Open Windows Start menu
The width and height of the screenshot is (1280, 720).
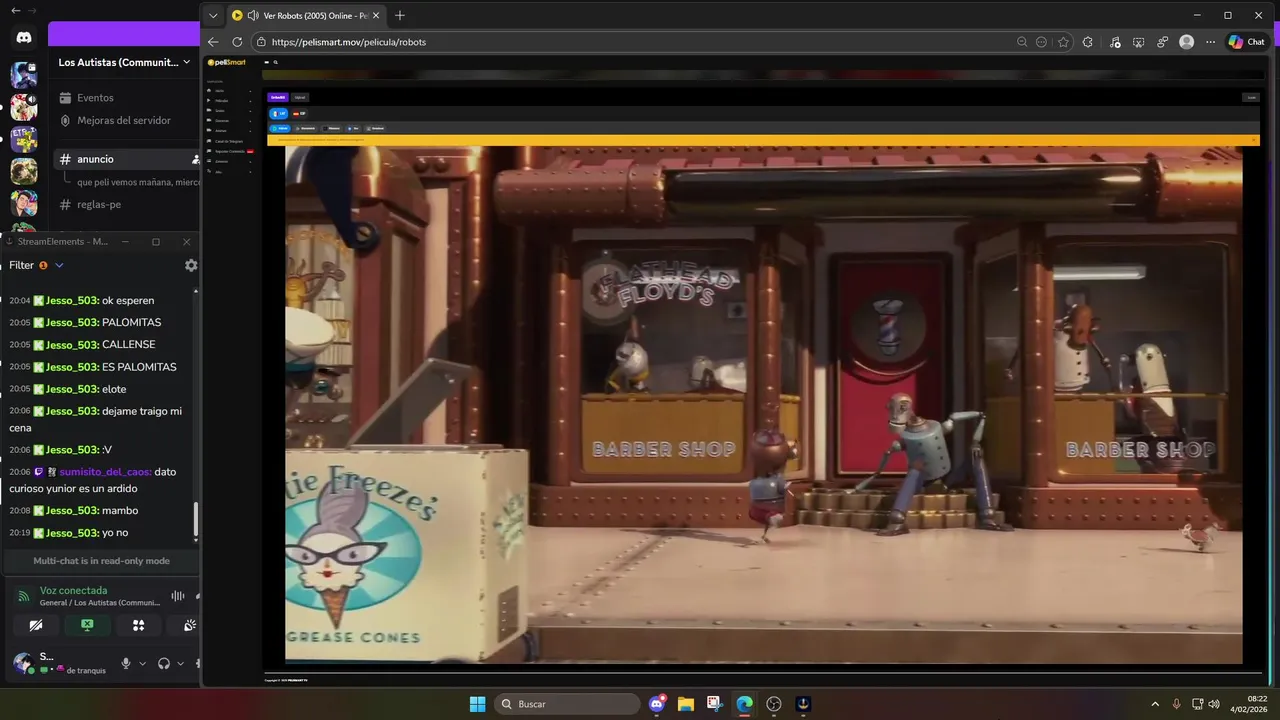pyautogui.click(x=478, y=704)
